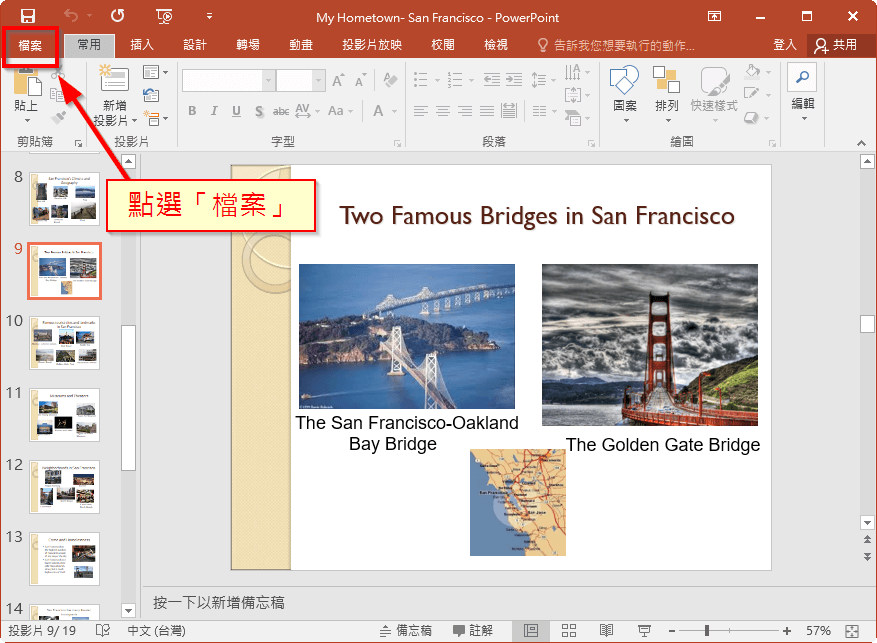Toggle Bold formatting
The width and height of the screenshot is (877, 643).
click(x=192, y=111)
